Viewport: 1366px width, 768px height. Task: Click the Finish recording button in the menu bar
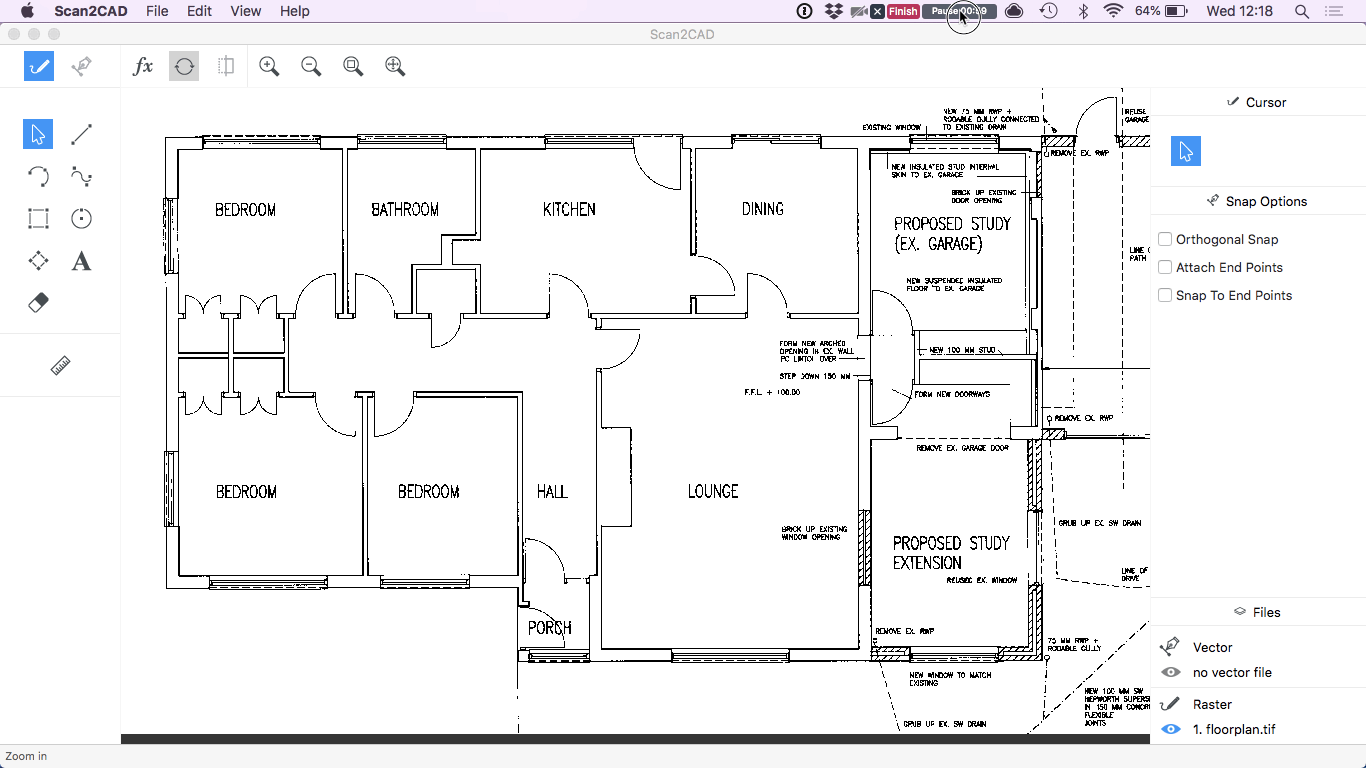pos(901,11)
